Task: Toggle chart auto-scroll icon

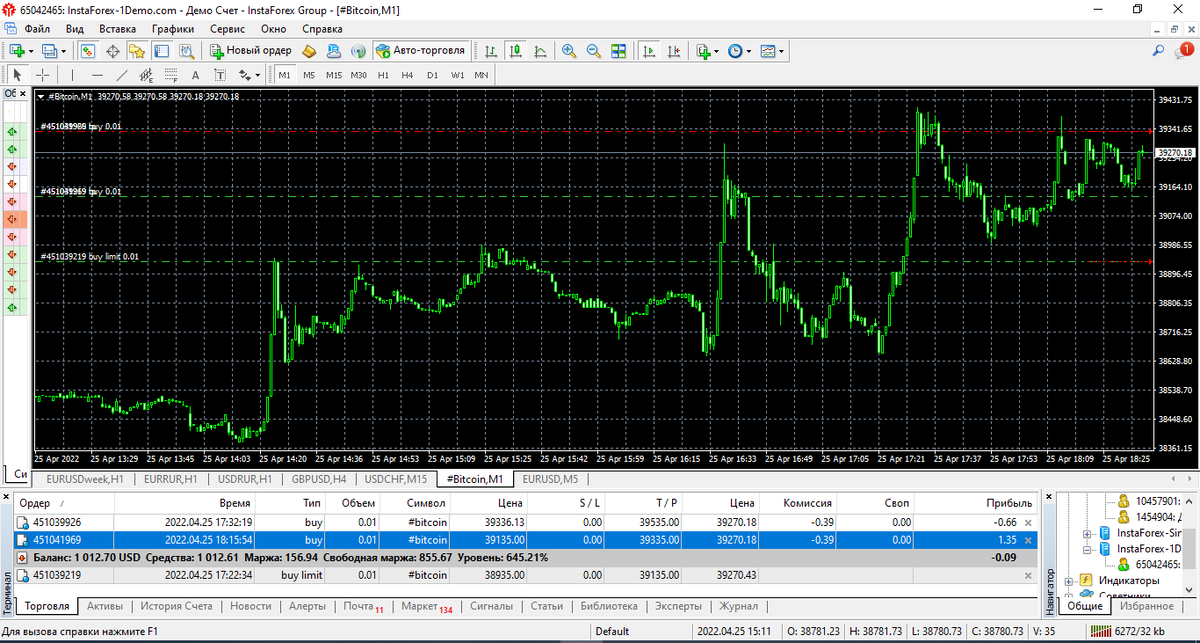Action: point(648,50)
